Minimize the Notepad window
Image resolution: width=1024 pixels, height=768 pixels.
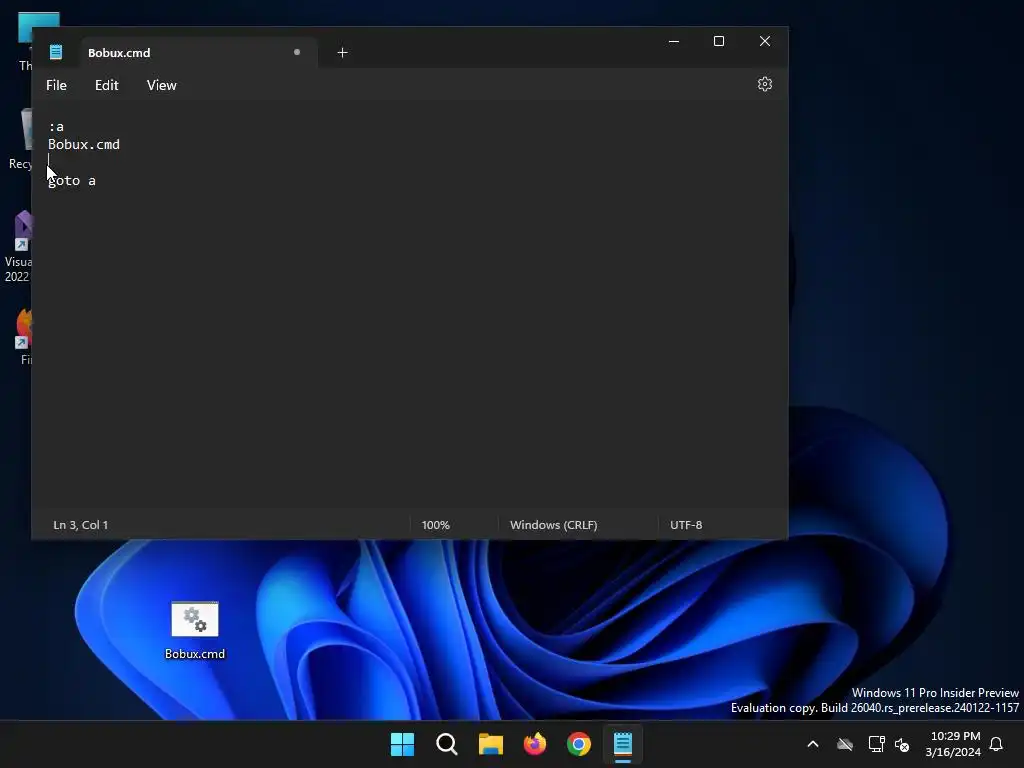[x=674, y=41]
